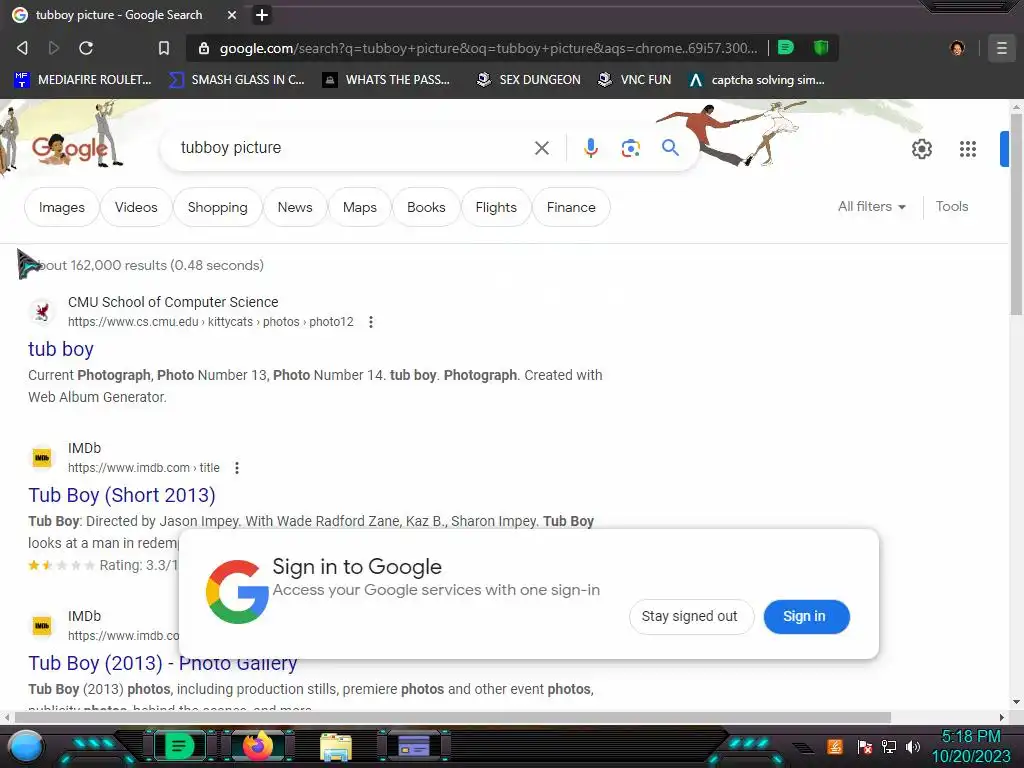Switch to the News filter
The image size is (1024, 768).
pos(295,207)
